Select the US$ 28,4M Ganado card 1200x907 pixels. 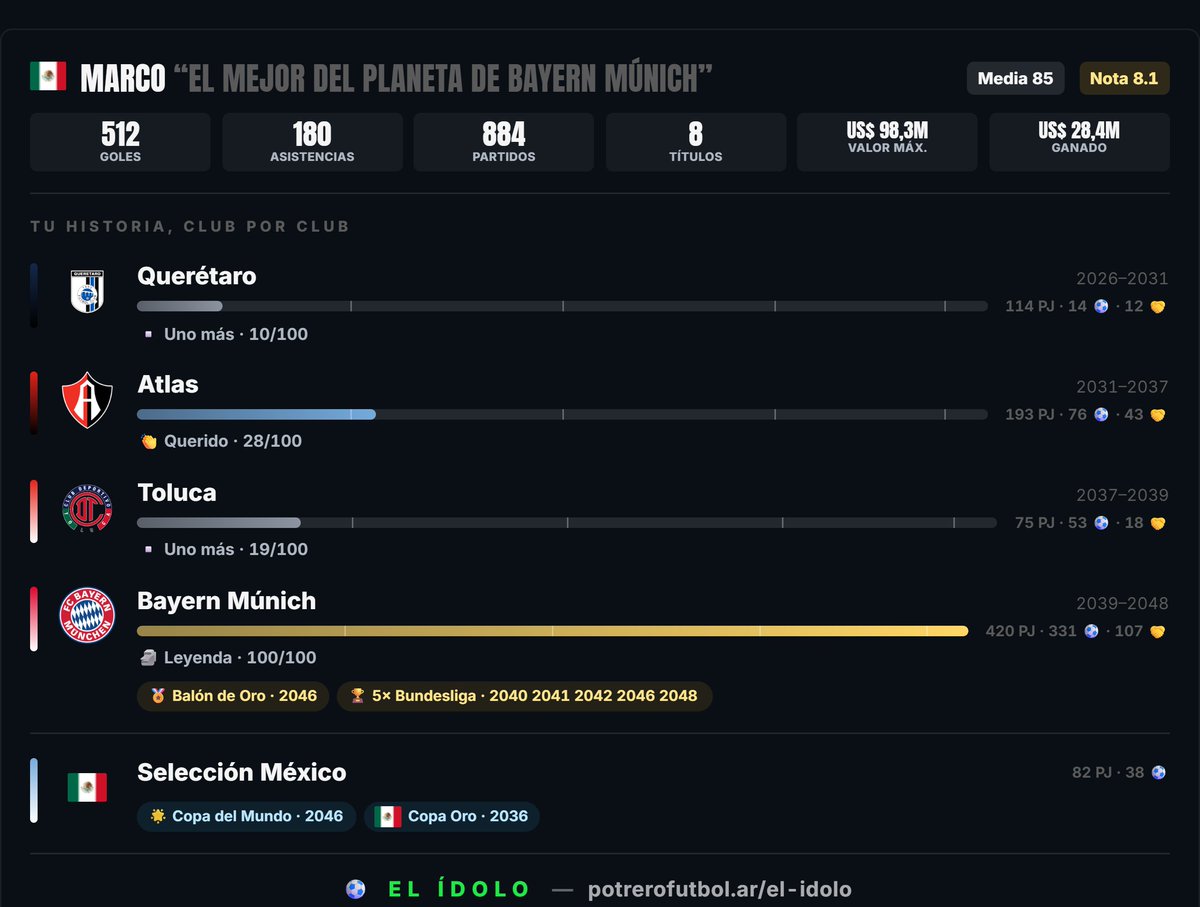[x=1079, y=142]
